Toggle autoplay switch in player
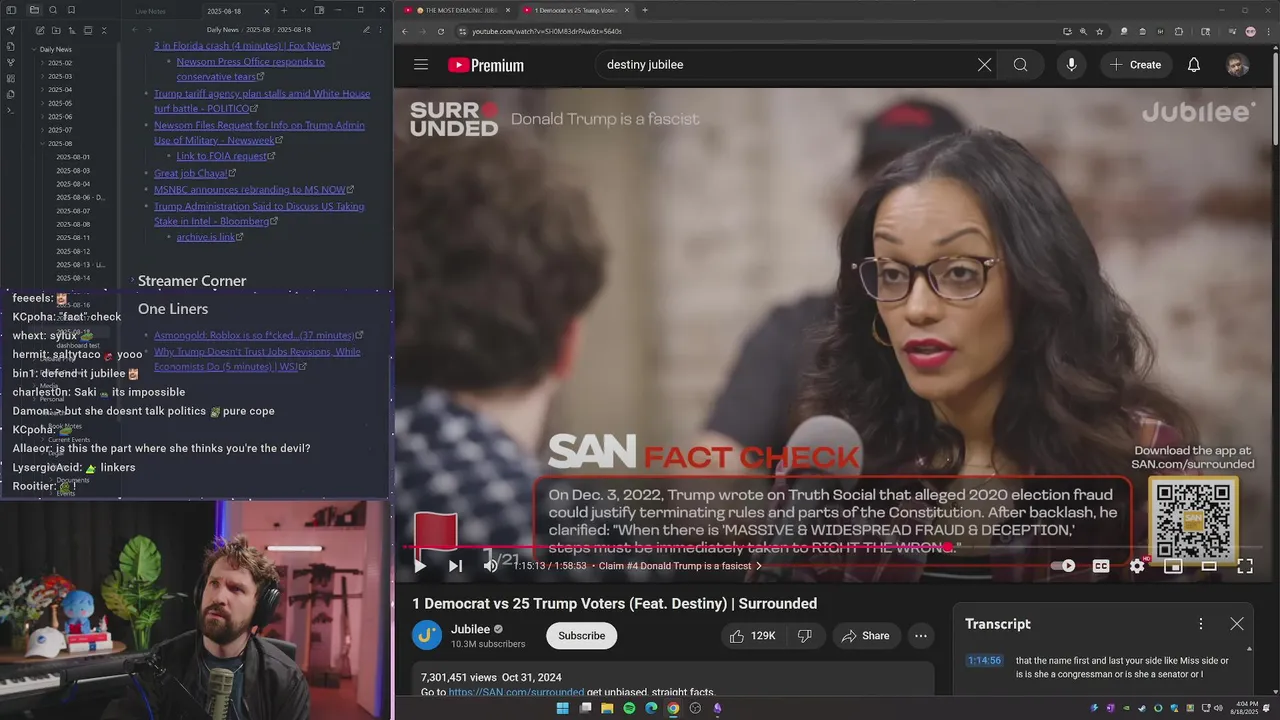The width and height of the screenshot is (1280, 720). (x=1064, y=566)
